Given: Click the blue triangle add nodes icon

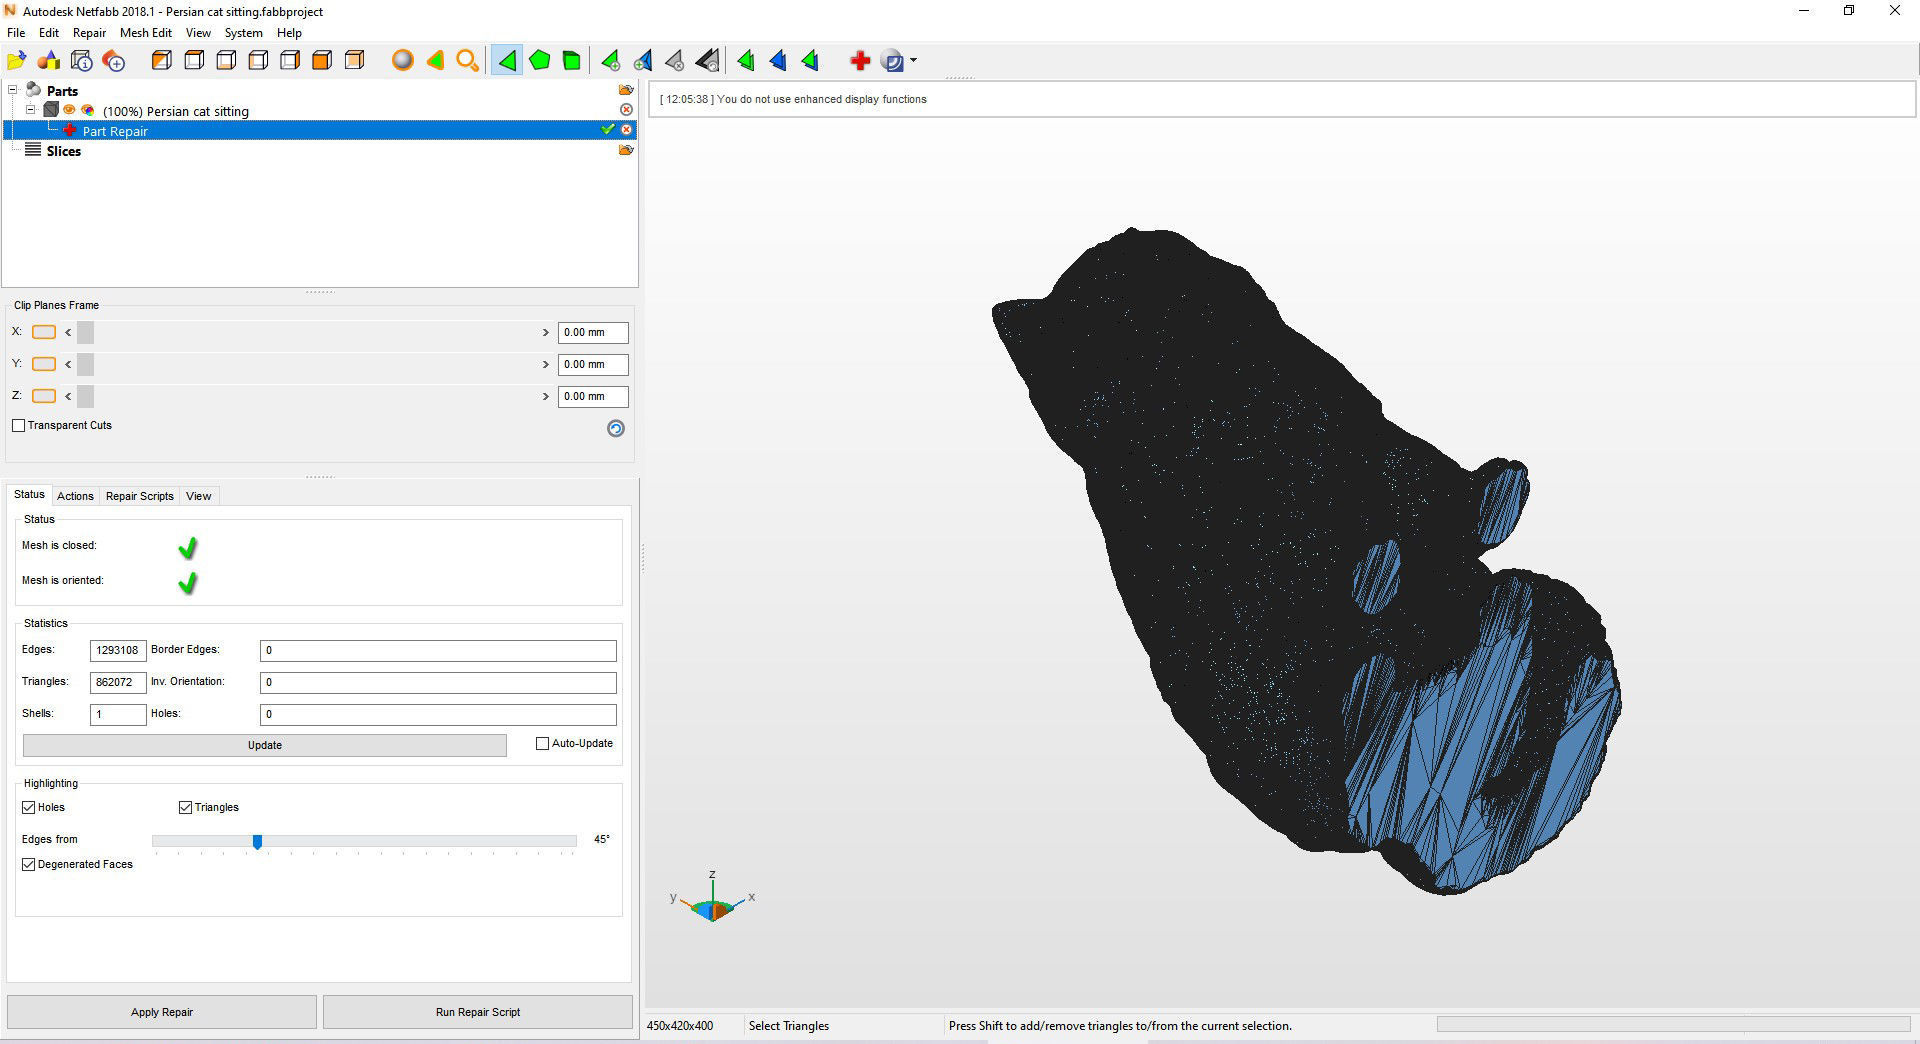Looking at the screenshot, I should pyautogui.click(x=642, y=61).
